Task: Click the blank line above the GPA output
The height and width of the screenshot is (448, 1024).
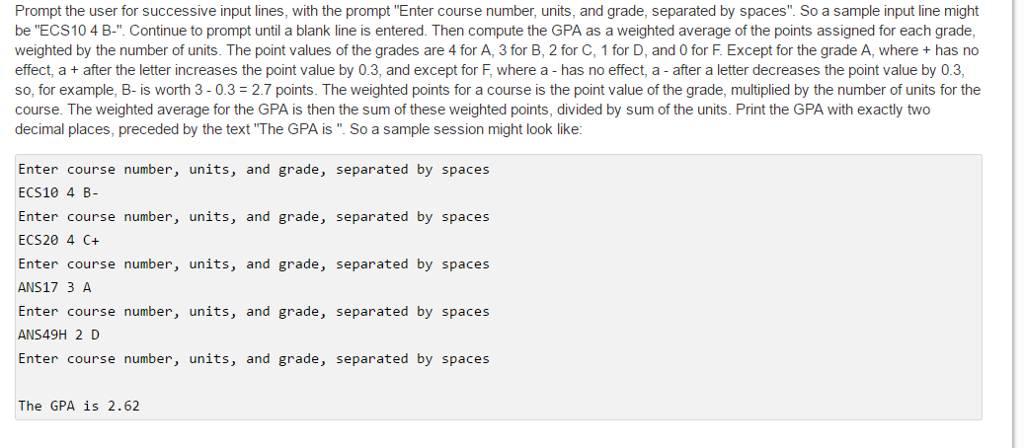Action: click(498, 382)
